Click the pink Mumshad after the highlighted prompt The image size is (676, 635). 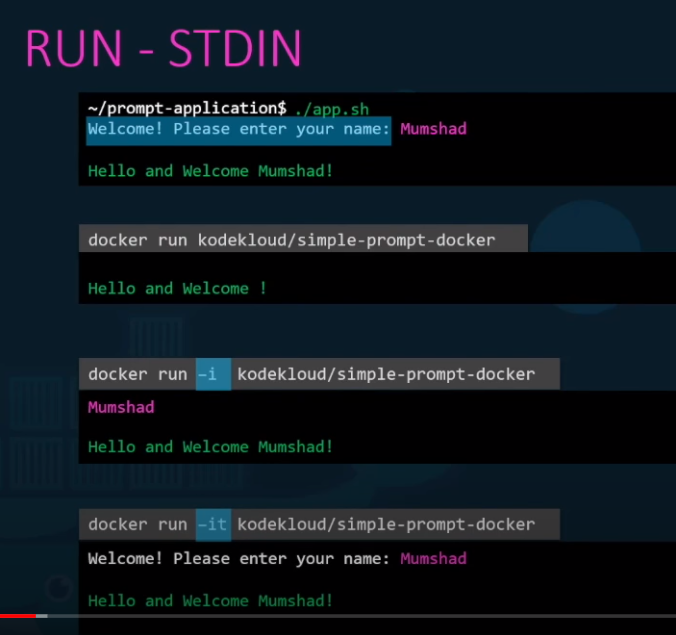click(433, 129)
